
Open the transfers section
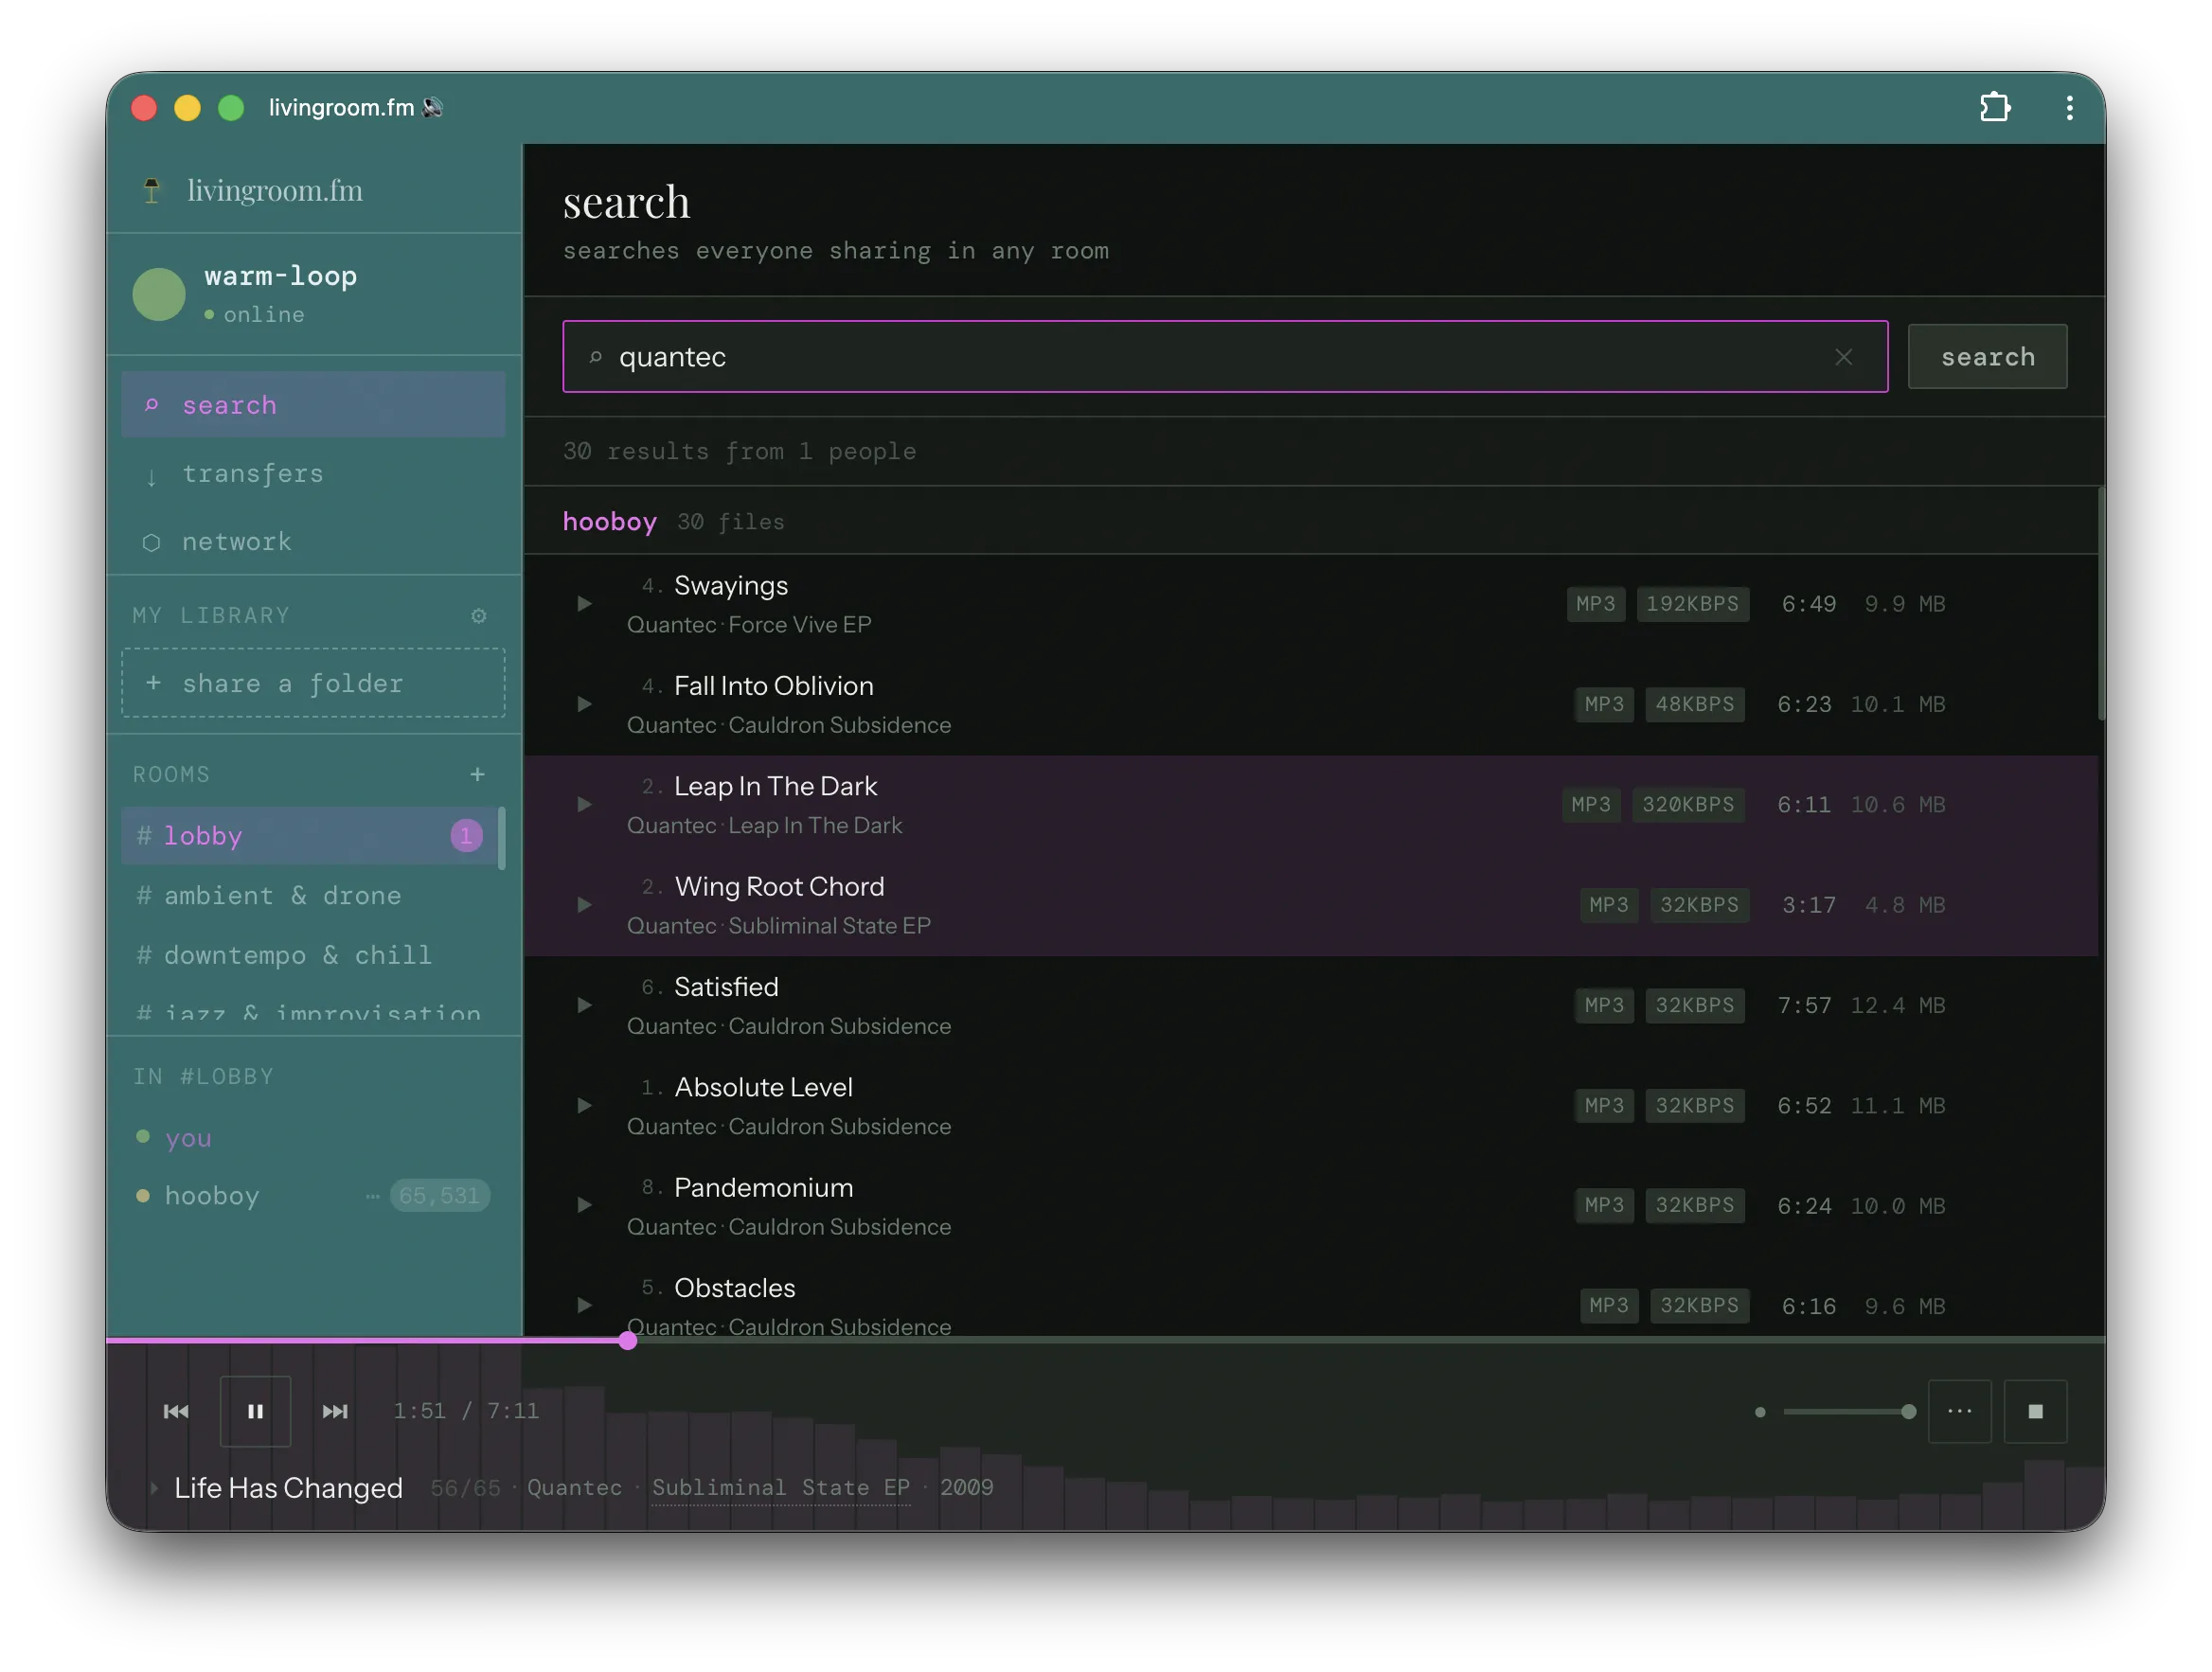point(313,473)
